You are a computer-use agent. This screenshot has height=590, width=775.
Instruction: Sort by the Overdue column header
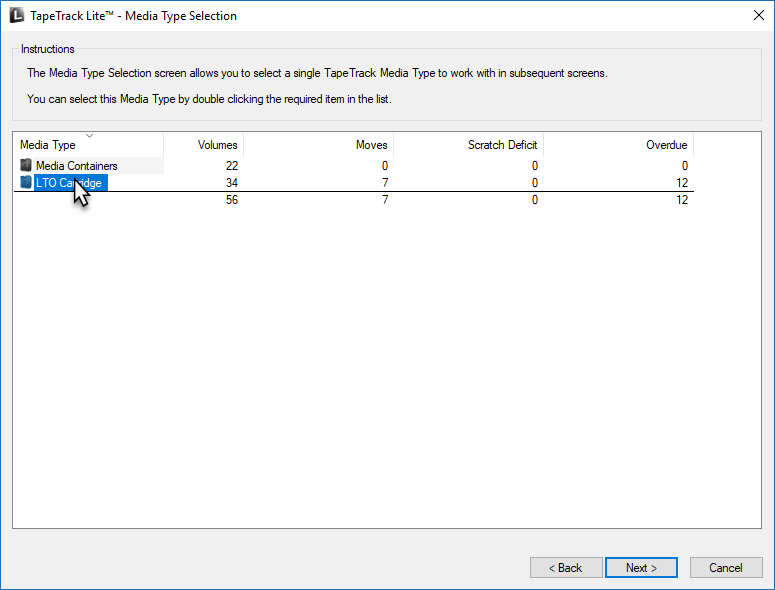[x=618, y=145]
